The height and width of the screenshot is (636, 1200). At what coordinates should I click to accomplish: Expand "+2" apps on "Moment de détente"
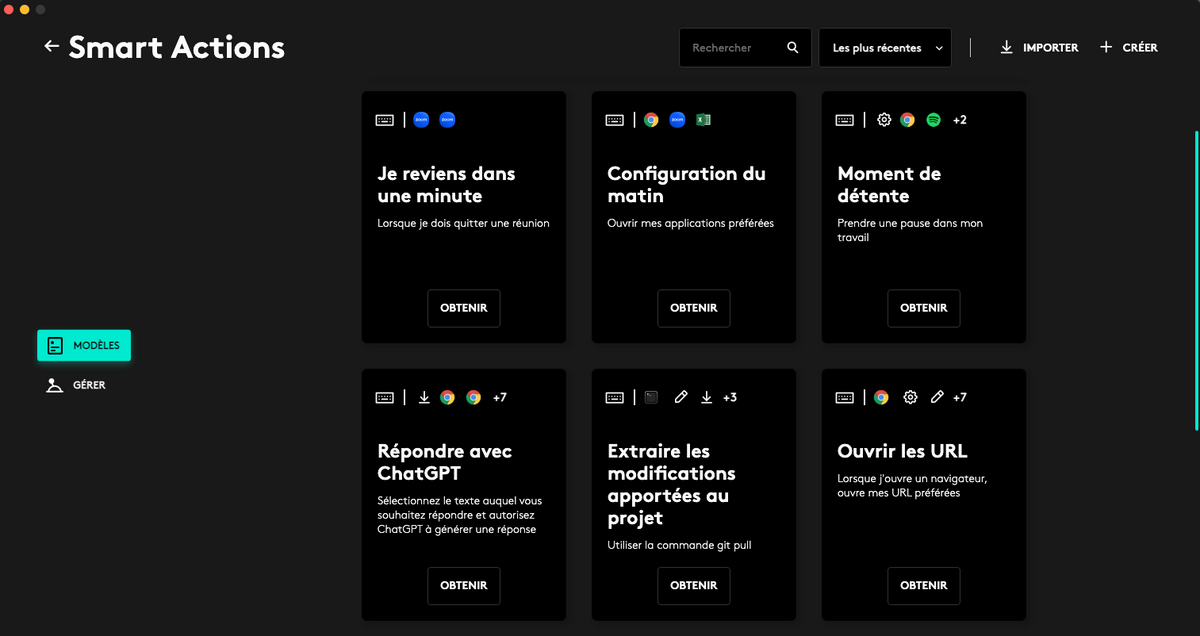point(960,119)
